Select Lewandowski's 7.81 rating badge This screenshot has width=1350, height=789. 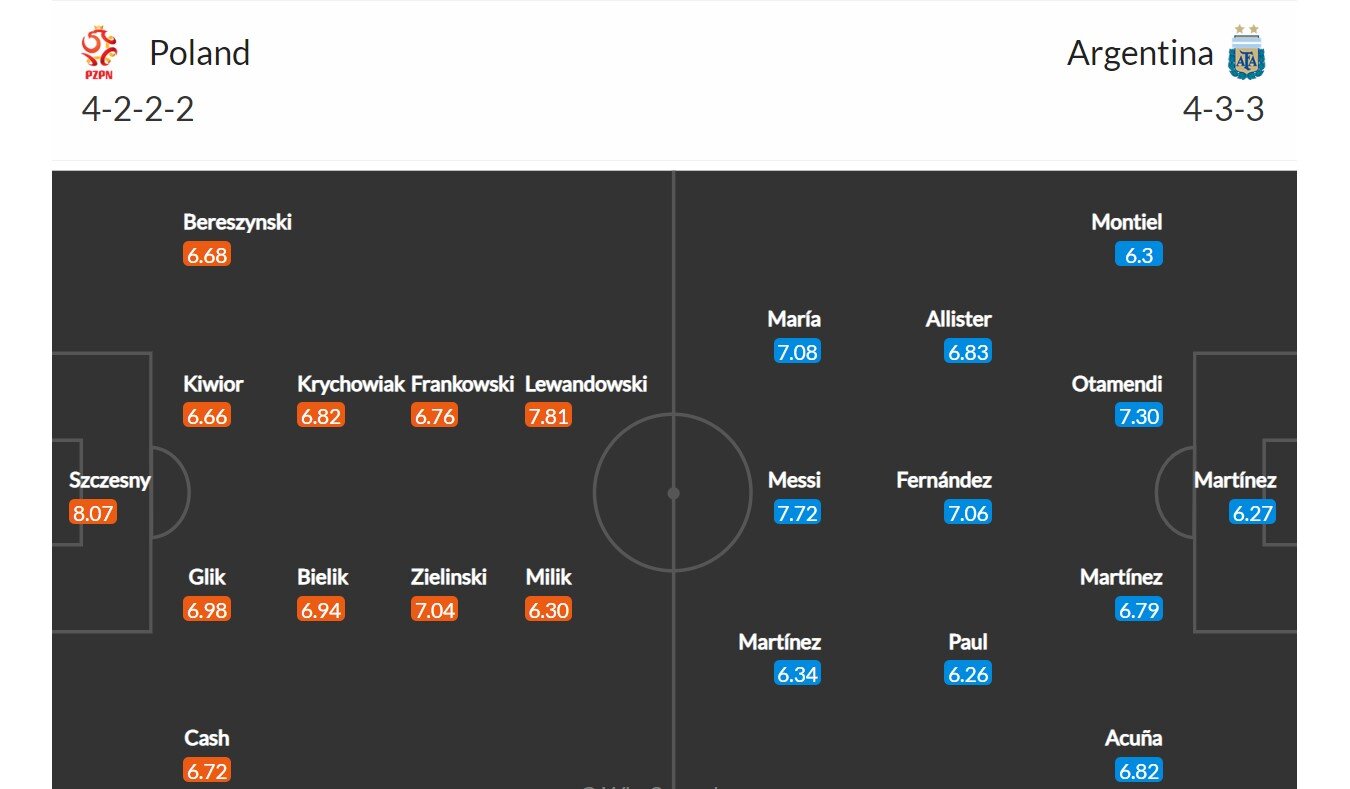[x=548, y=416]
